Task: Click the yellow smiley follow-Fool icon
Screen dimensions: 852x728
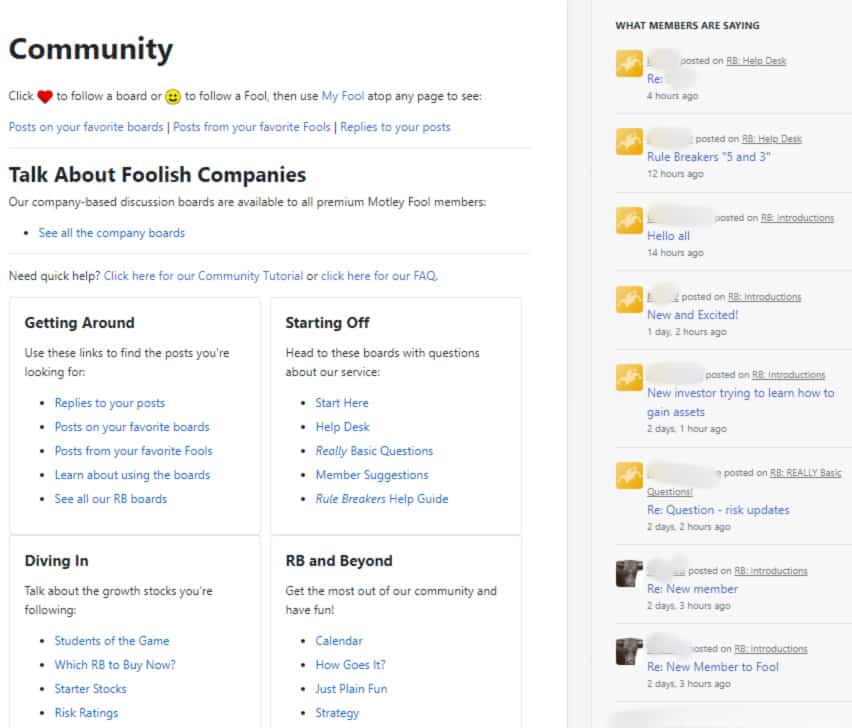Action: 173,97
